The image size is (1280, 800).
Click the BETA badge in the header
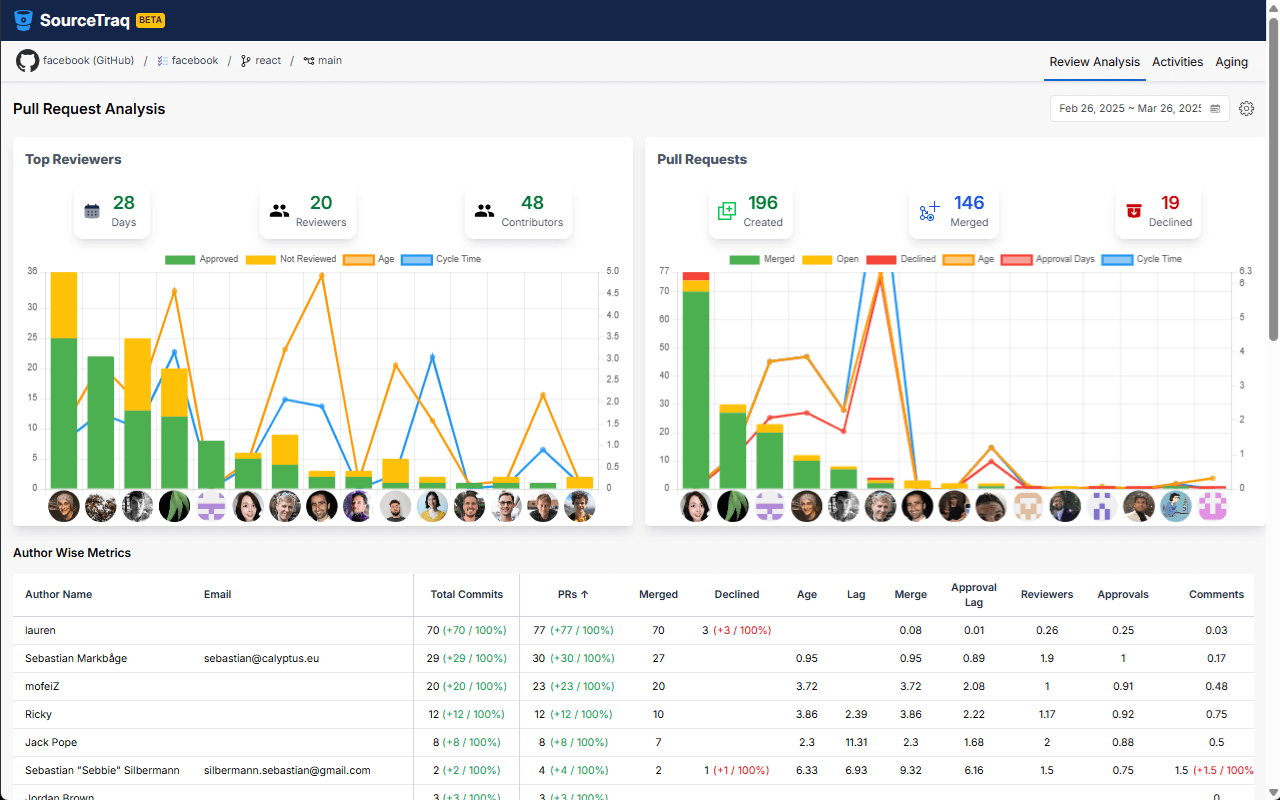tap(150, 20)
